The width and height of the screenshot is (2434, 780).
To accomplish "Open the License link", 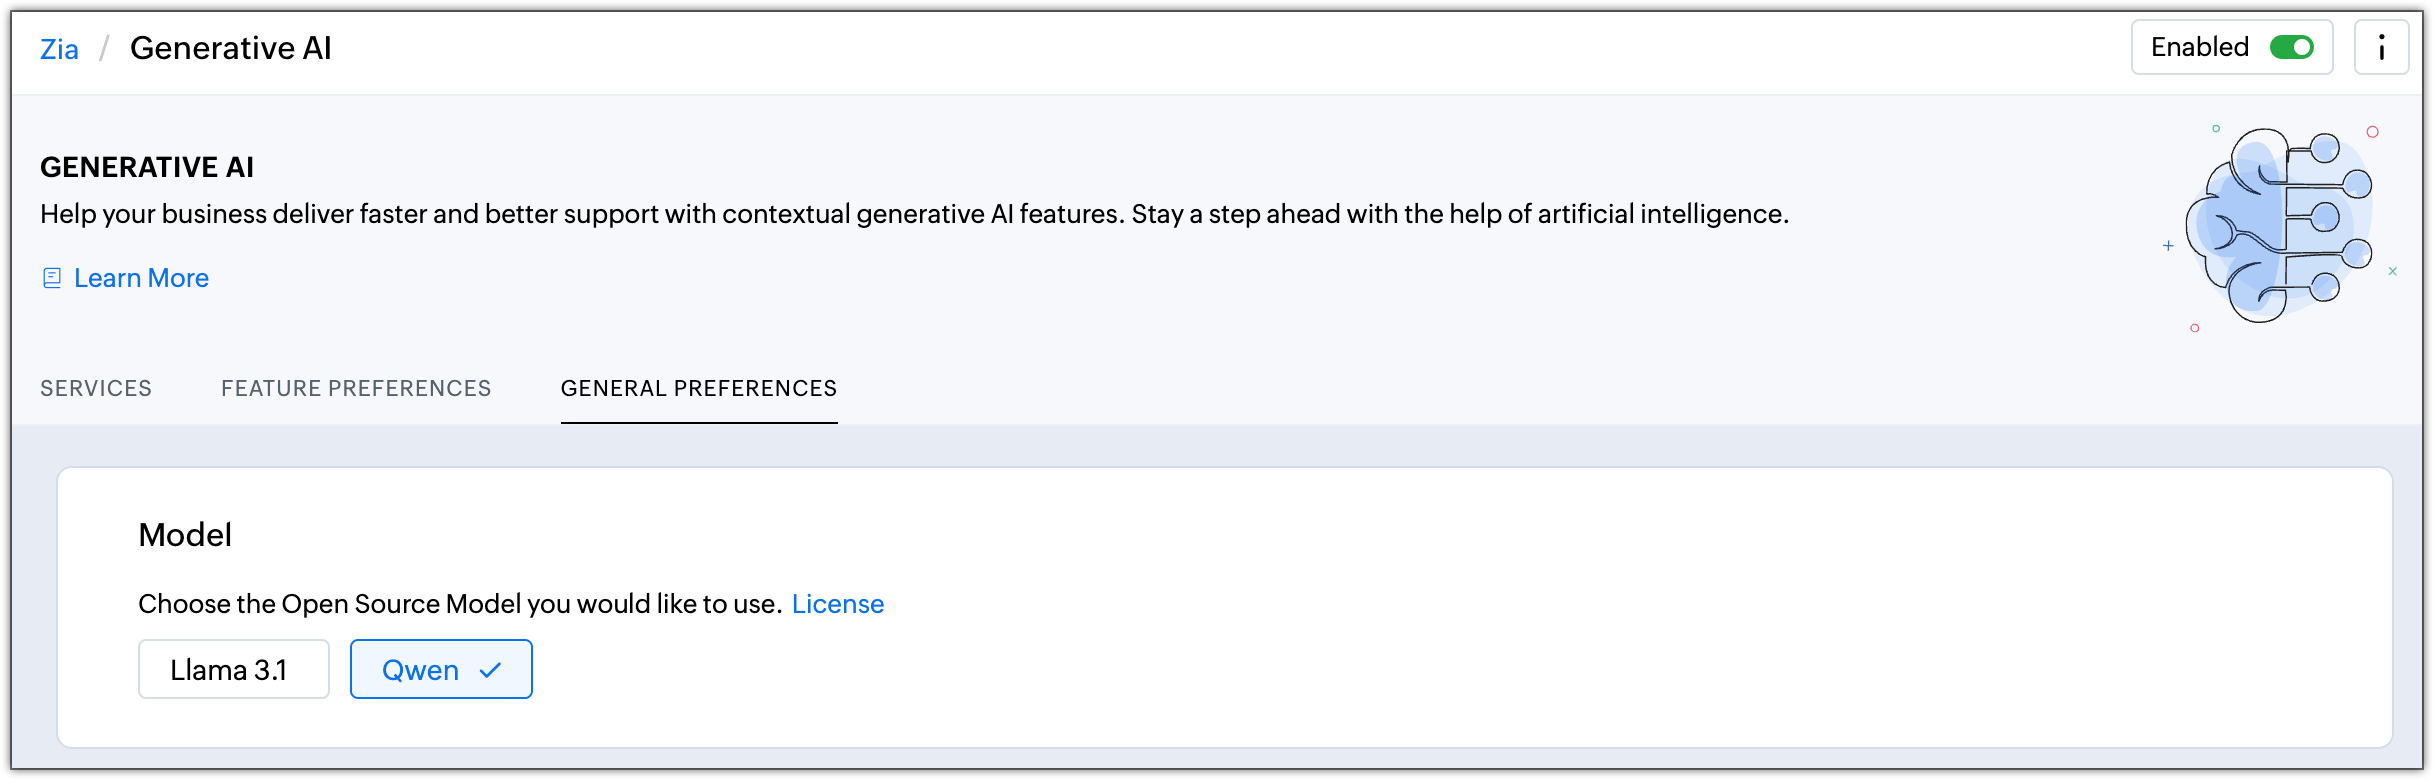I will pyautogui.click(x=837, y=604).
